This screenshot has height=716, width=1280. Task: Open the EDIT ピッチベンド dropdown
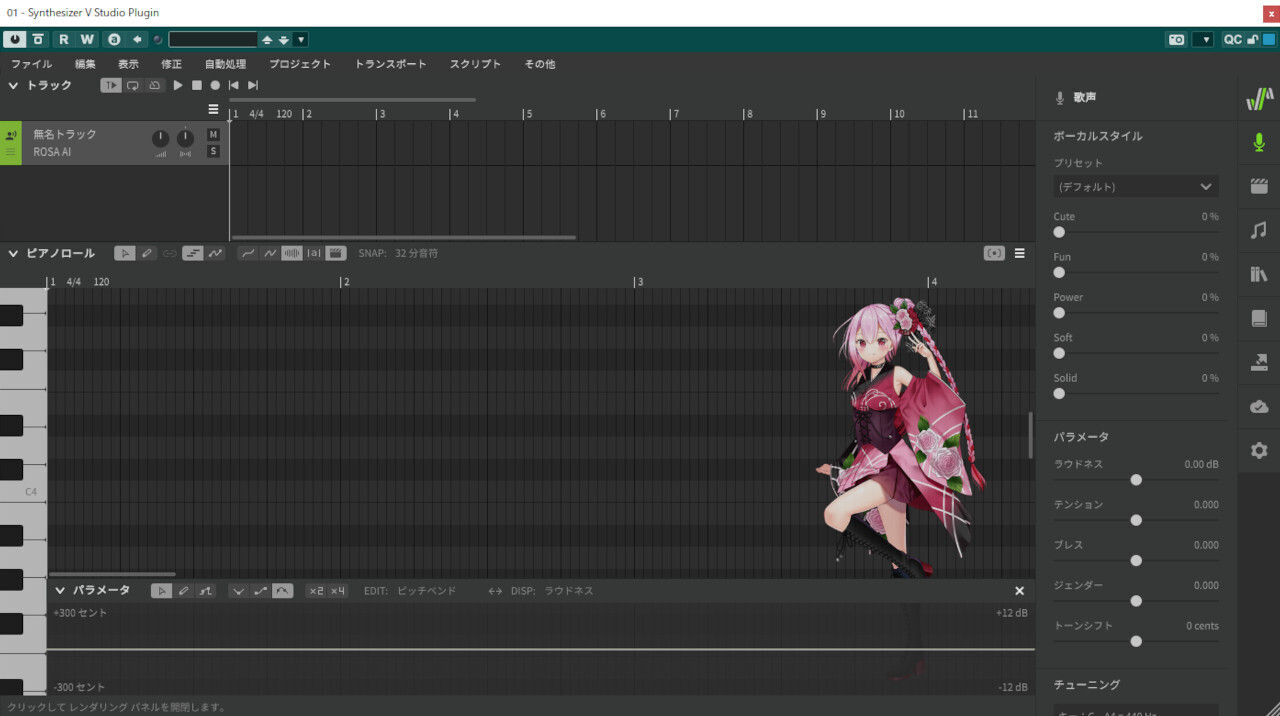pos(410,591)
